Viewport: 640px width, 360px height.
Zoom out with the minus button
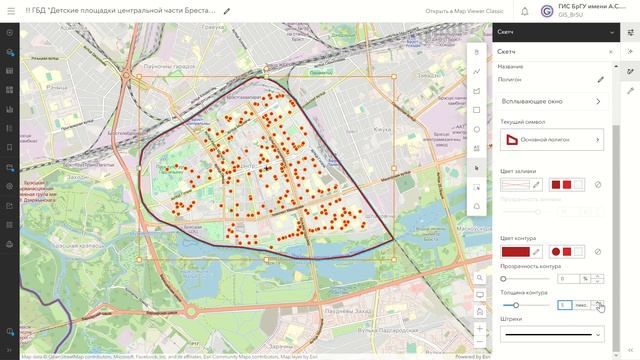480,342
